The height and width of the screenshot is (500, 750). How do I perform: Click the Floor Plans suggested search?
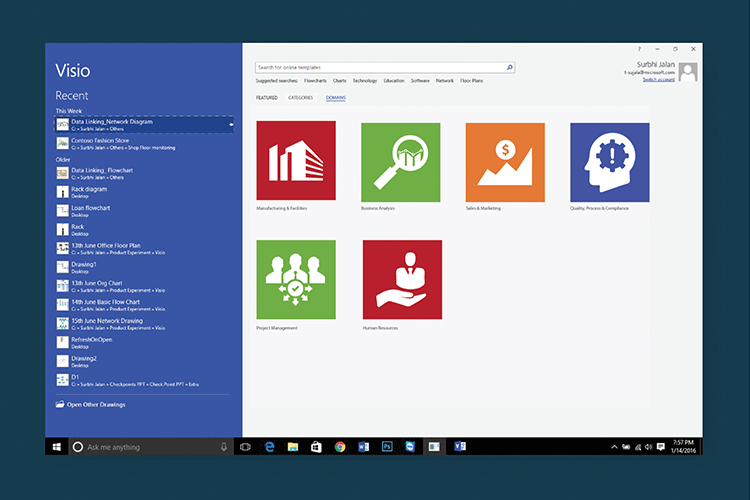(471, 80)
